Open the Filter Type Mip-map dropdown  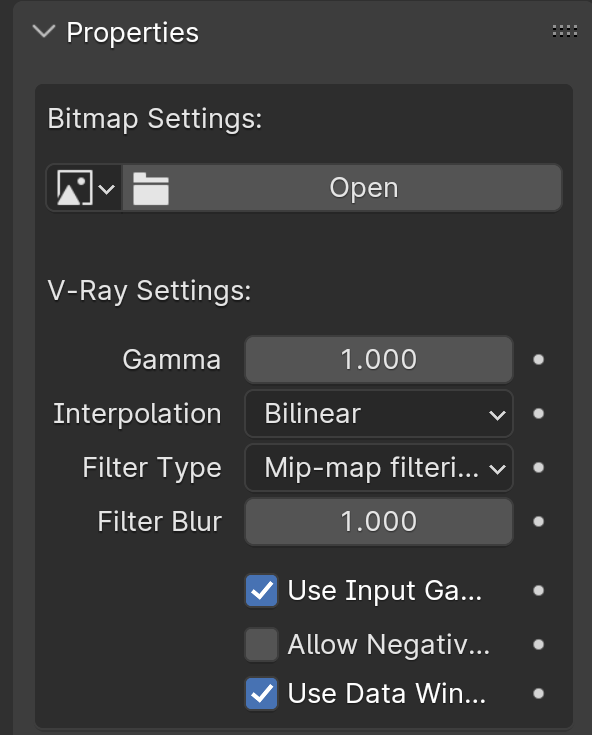[379, 467]
